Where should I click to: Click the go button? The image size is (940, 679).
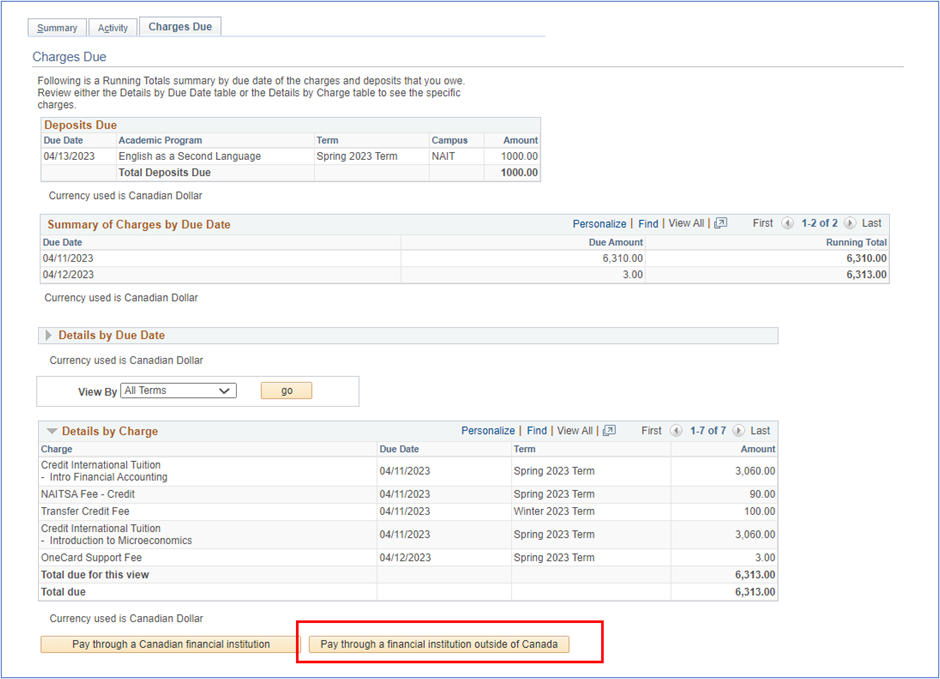287,391
